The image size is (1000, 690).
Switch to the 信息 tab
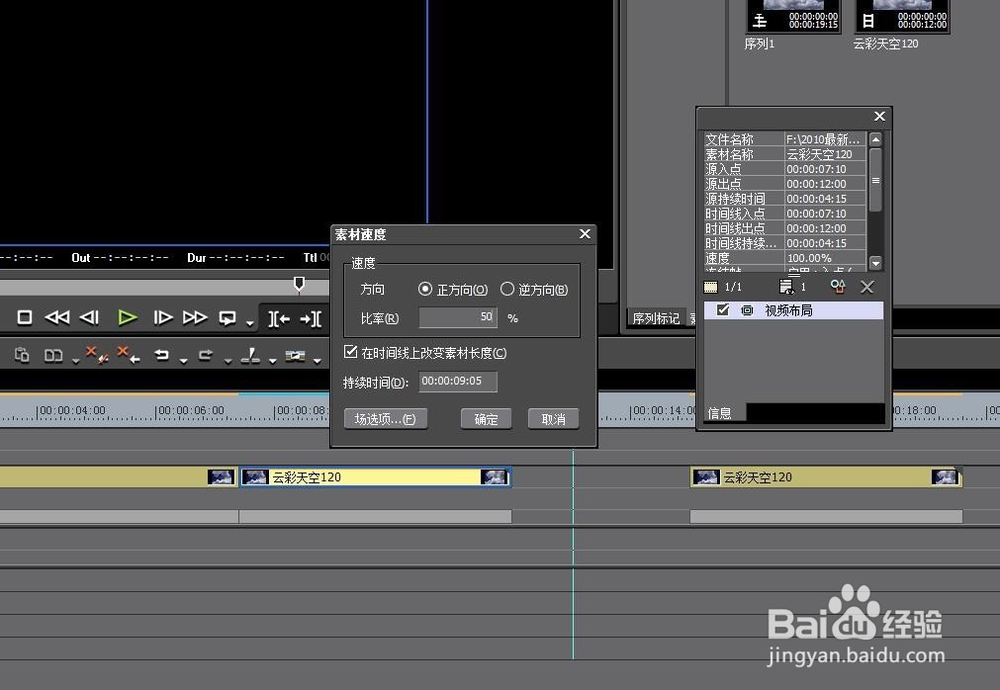(x=719, y=413)
